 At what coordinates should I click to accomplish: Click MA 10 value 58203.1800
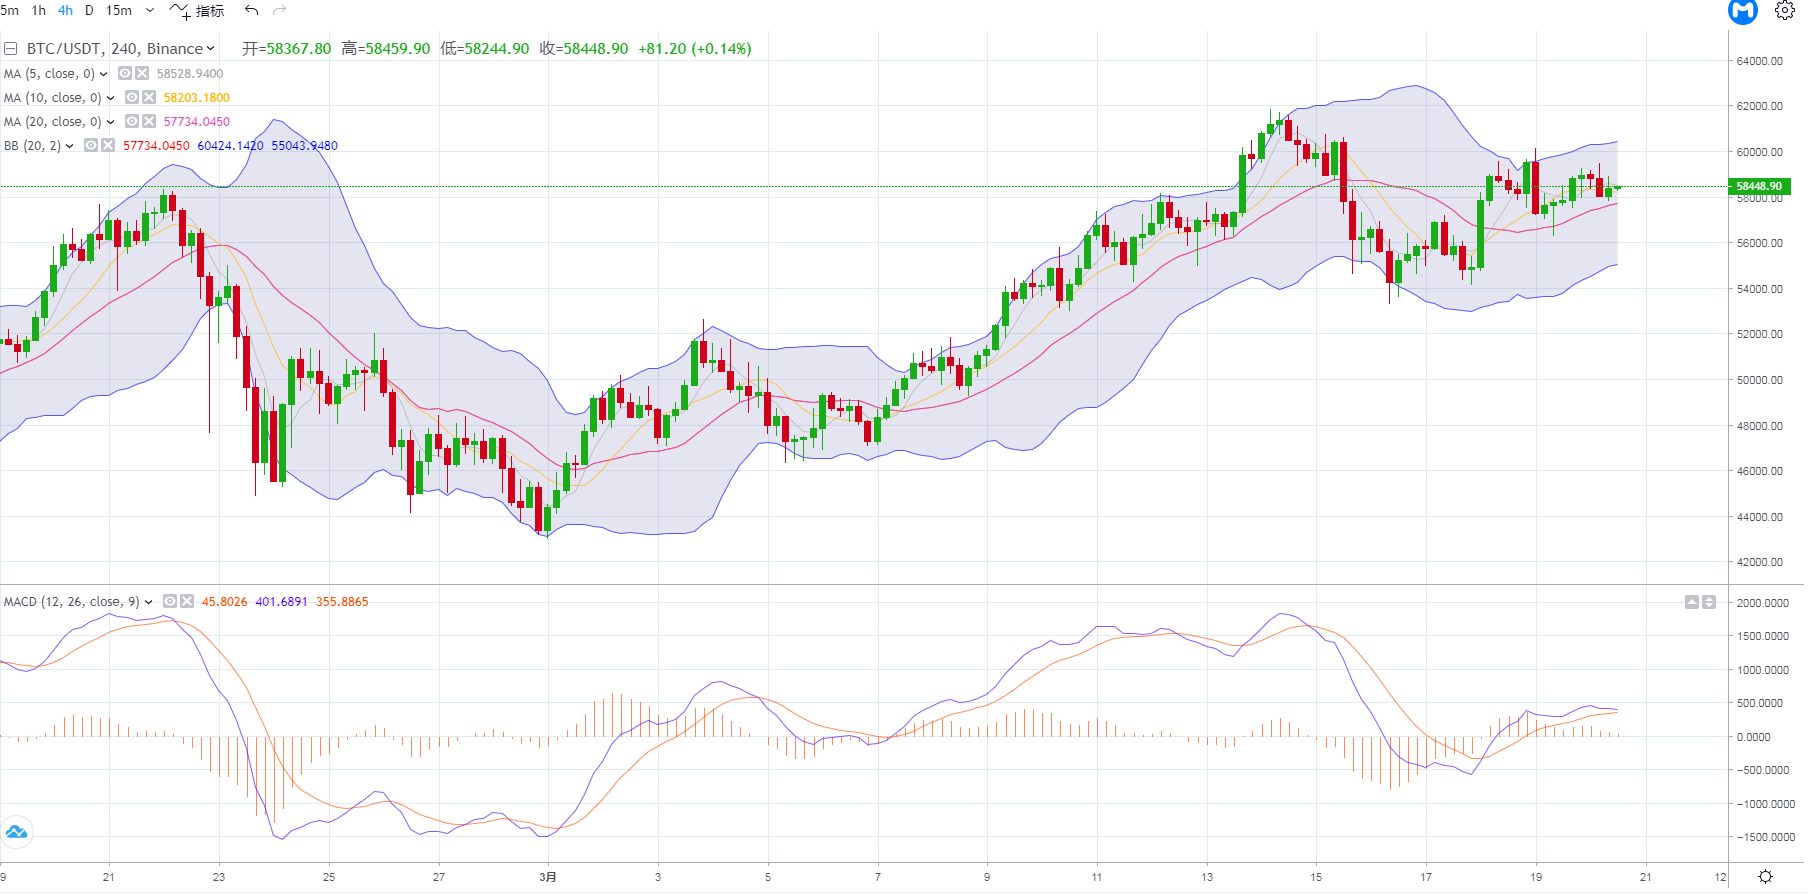[x=197, y=98]
